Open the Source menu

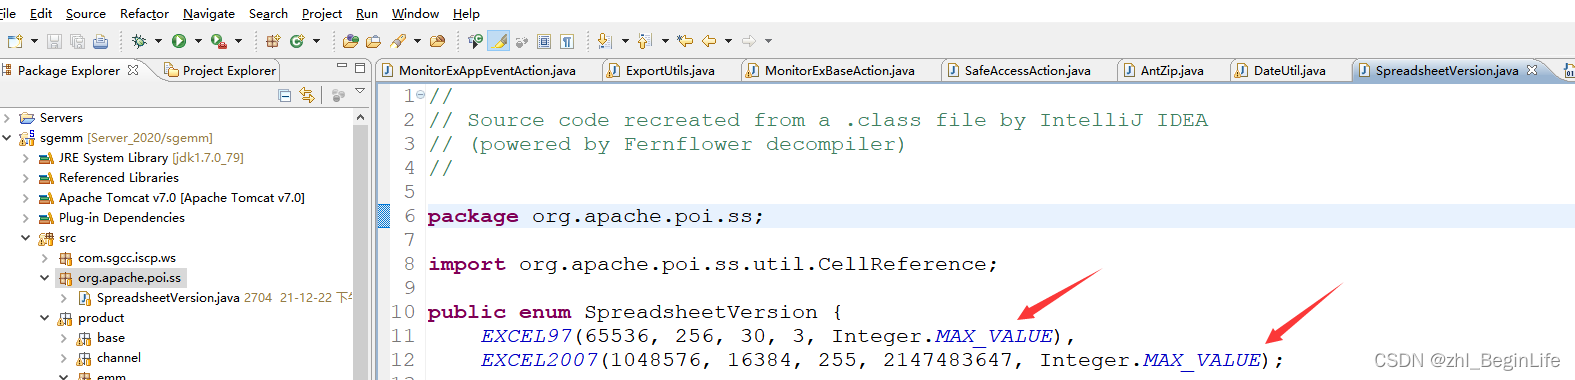[86, 13]
